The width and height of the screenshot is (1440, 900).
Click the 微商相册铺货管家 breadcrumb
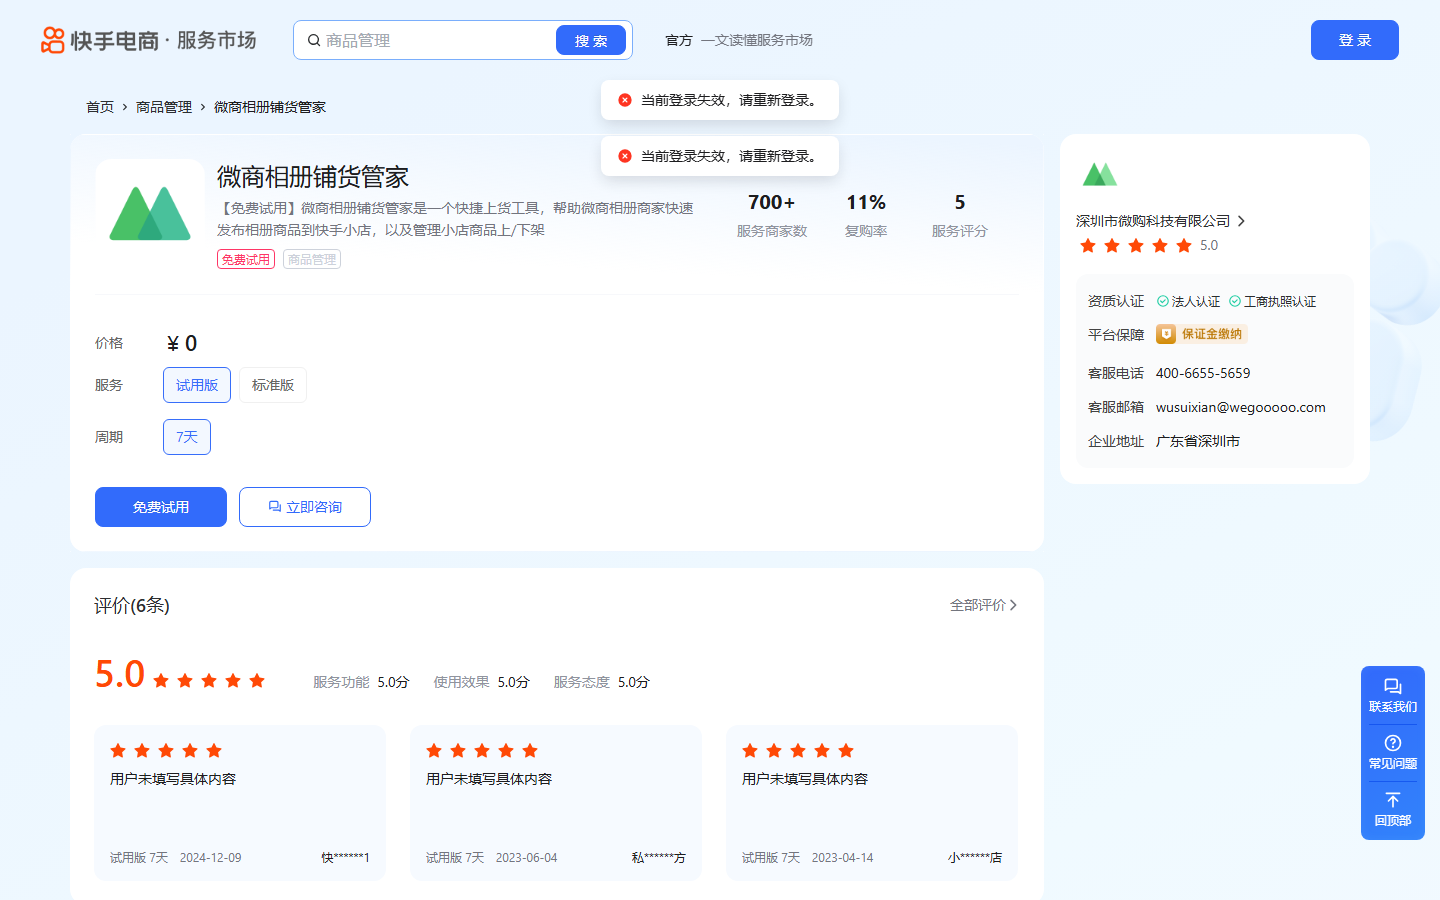tap(270, 107)
